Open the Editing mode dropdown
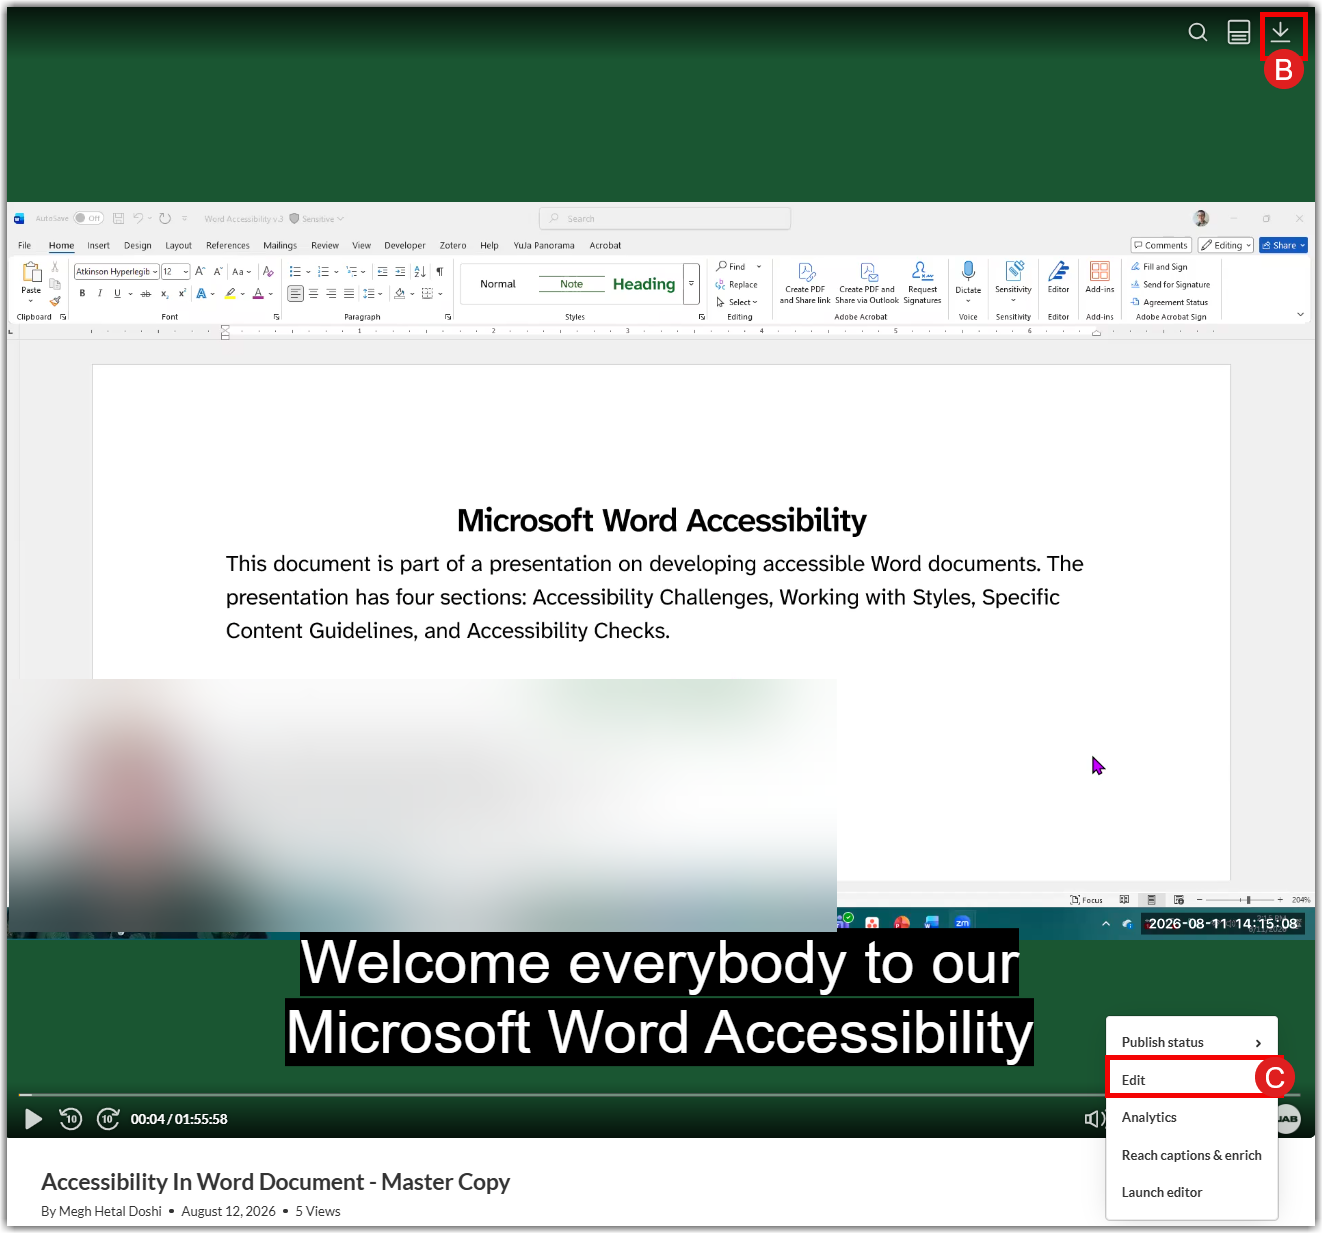 tap(1226, 245)
